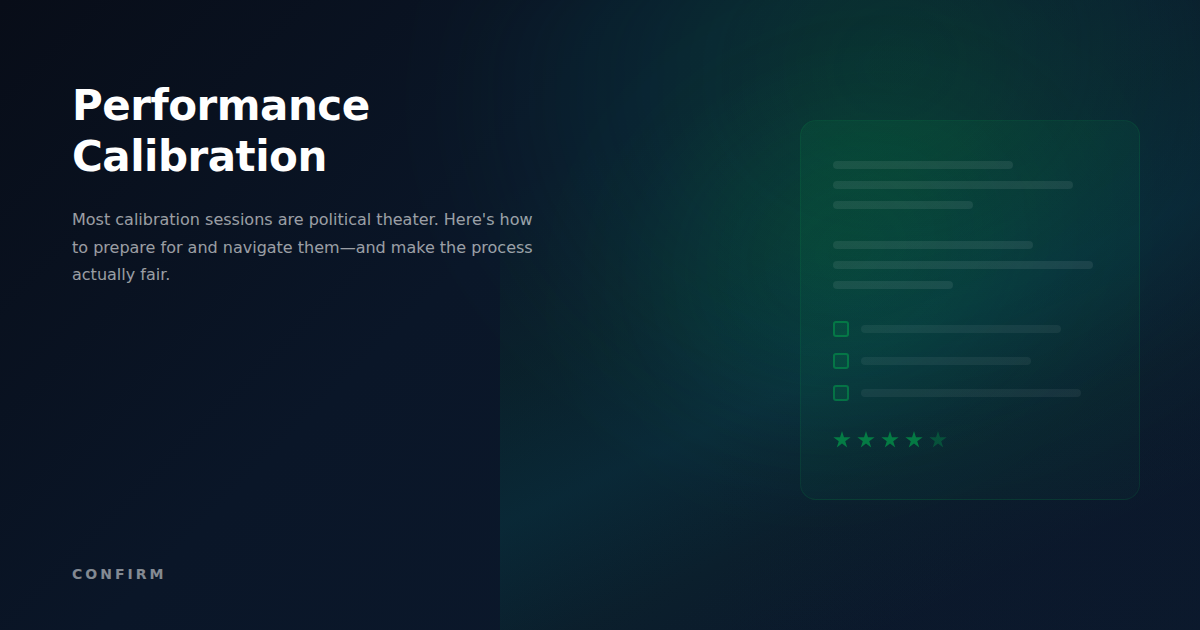This screenshot has height=630, width=1200.
Task: Select the fifth, dimmer star
Action: click(x=937, y=439)
